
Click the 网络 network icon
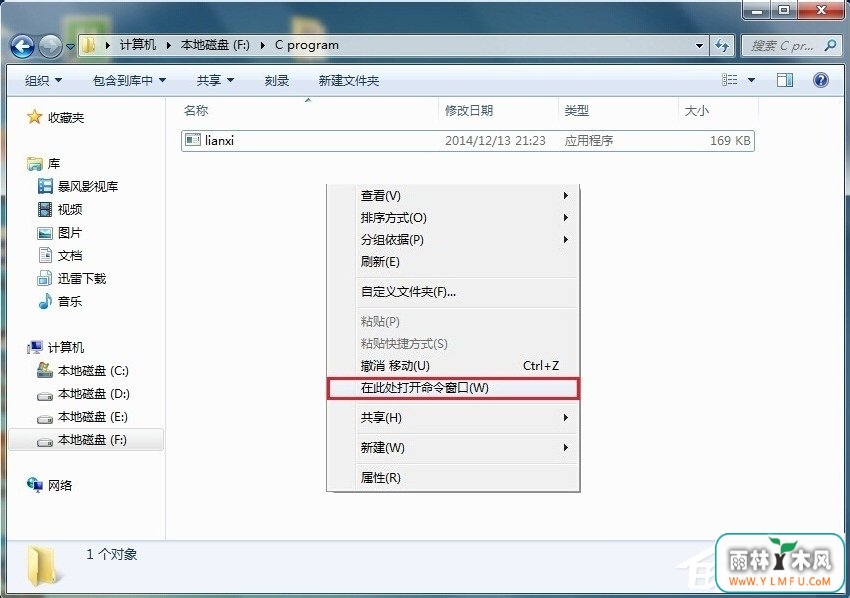point(35,485)
